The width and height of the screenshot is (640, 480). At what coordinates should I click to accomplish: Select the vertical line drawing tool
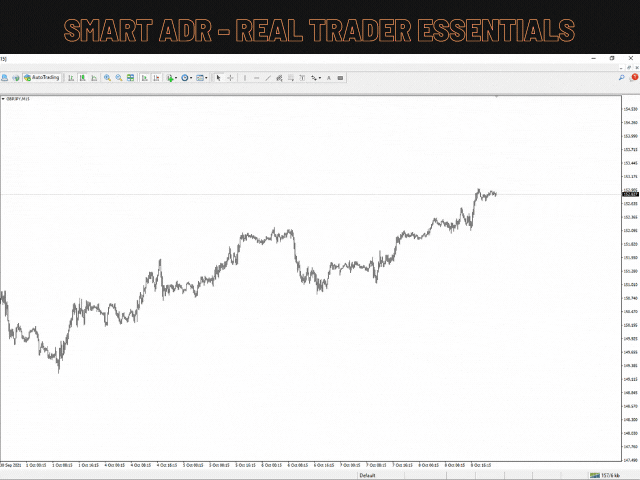(x=245, y=78)
